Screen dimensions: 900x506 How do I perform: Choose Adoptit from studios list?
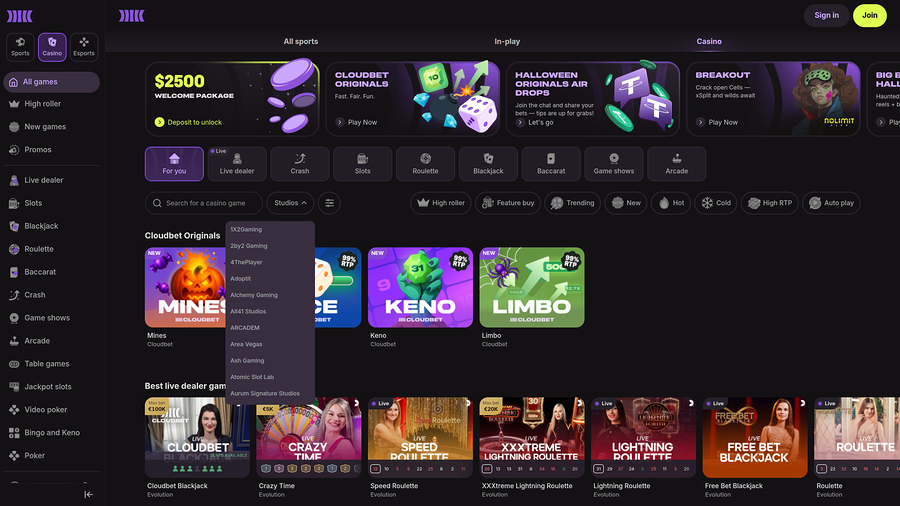point(270,279)
